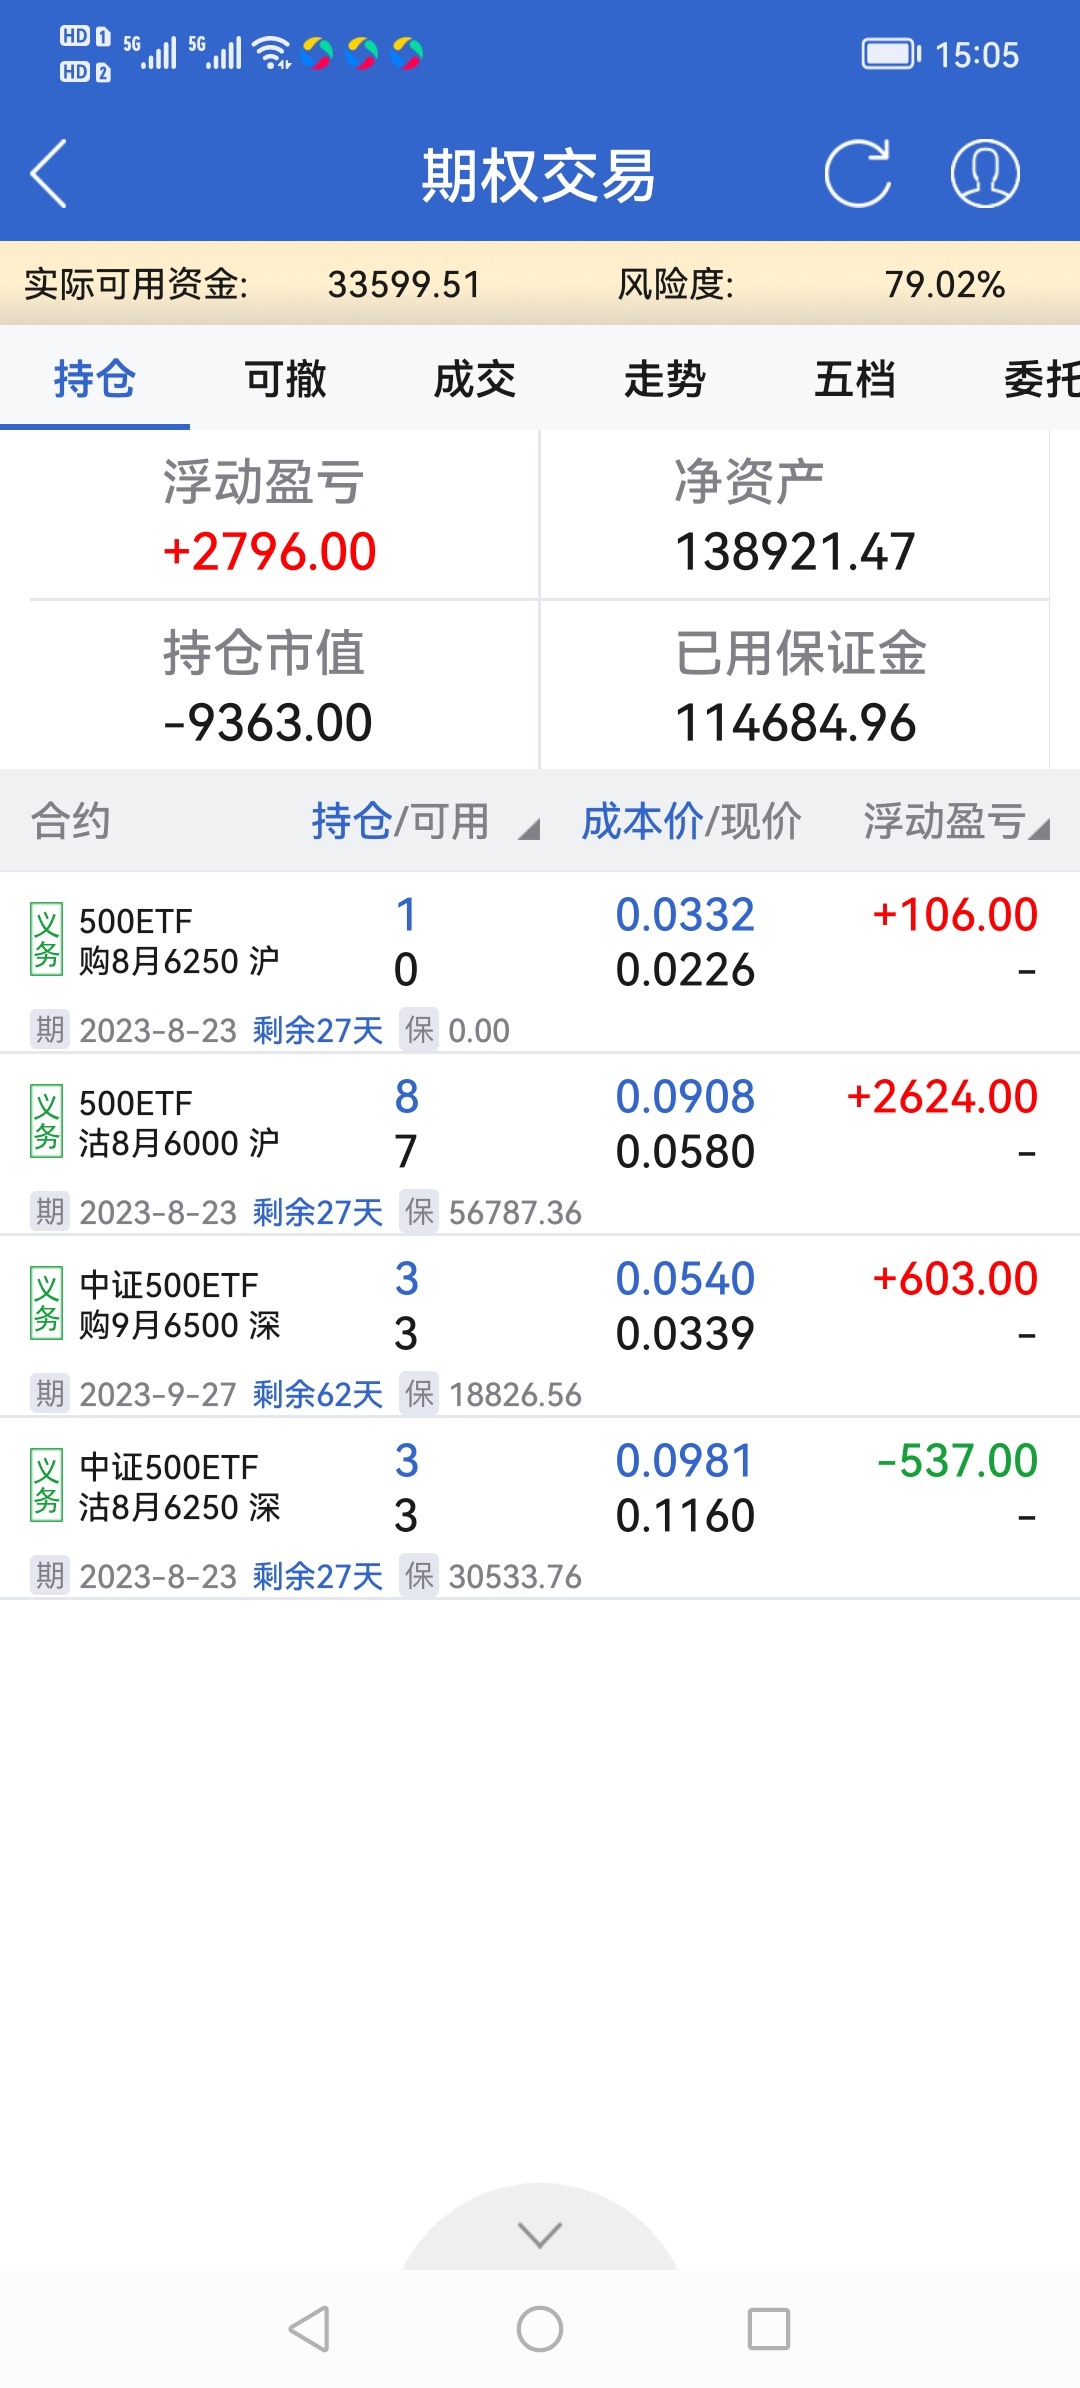Tap Android home navigation button
Viewport: 1080px width, 2388px height.
(540, 2329)
